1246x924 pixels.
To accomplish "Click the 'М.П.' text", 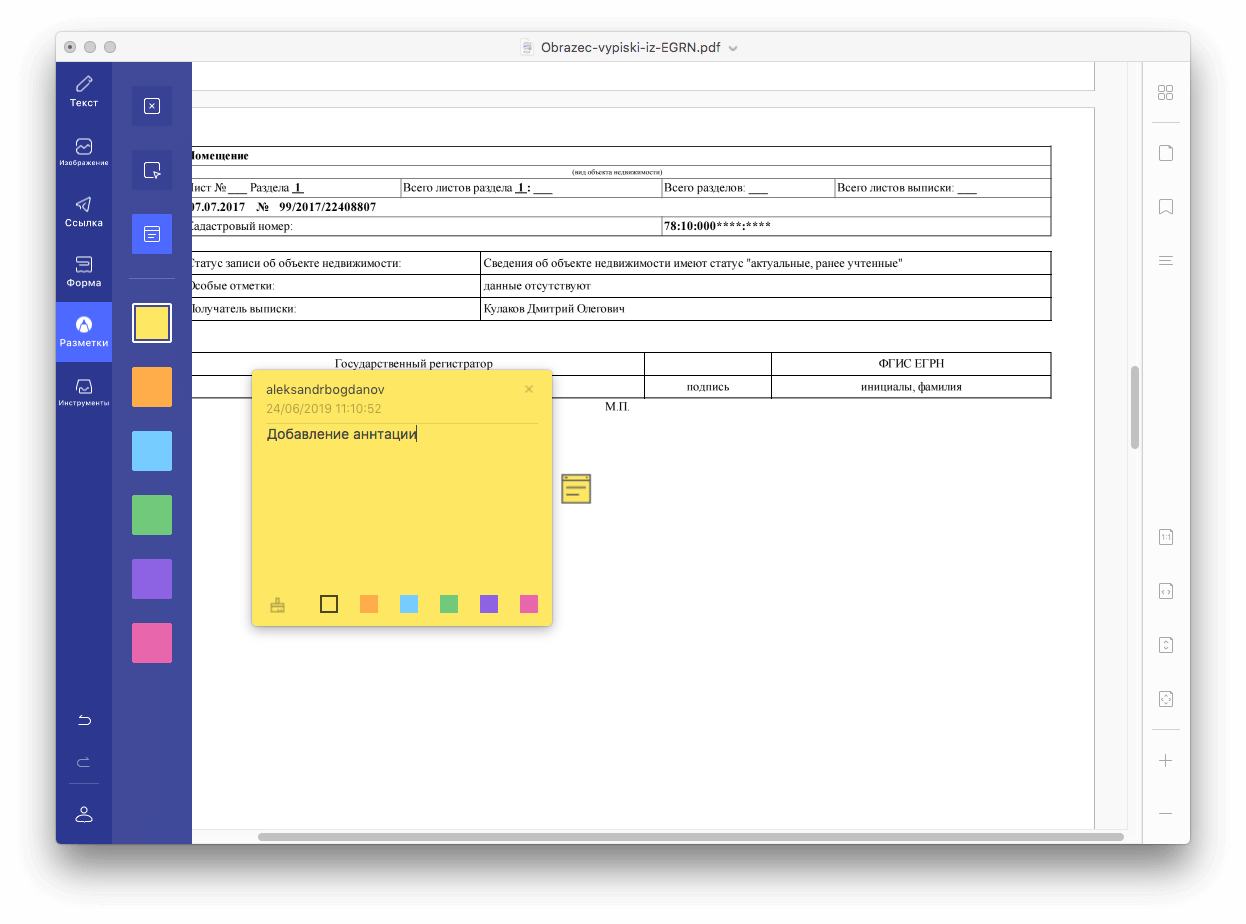I will click(617, 407).
